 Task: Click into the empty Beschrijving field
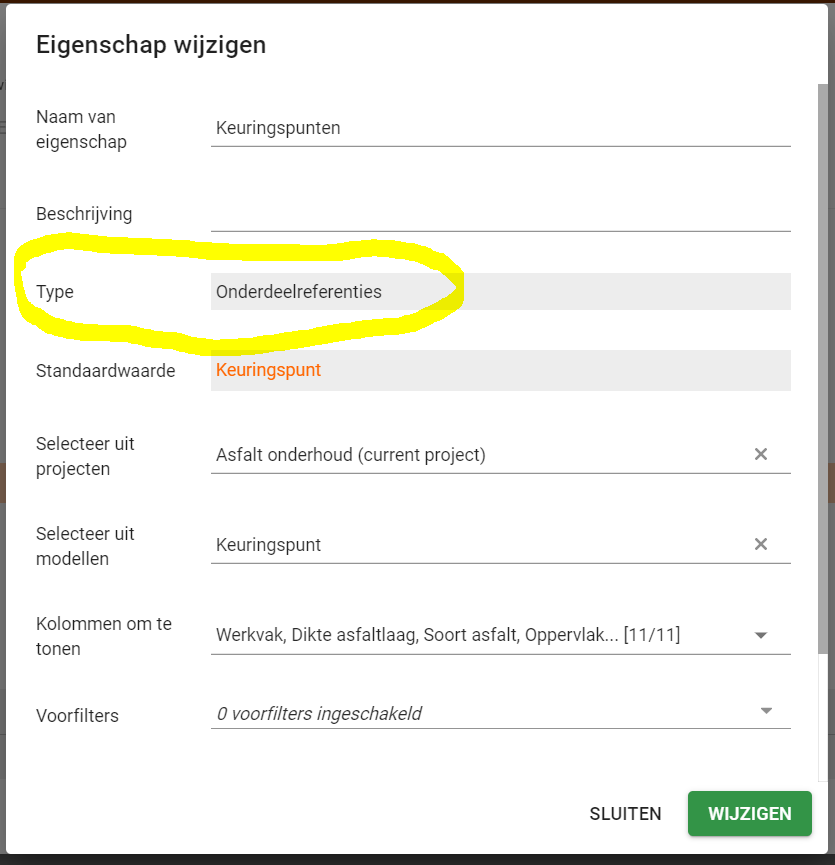pyautogui.click(x=500, y=213)
